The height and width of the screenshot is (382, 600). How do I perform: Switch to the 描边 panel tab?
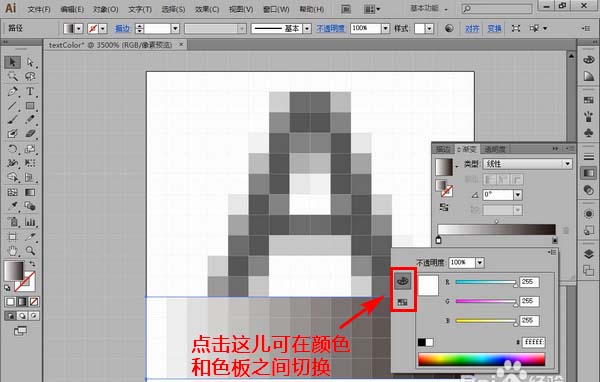pos(443,149)
